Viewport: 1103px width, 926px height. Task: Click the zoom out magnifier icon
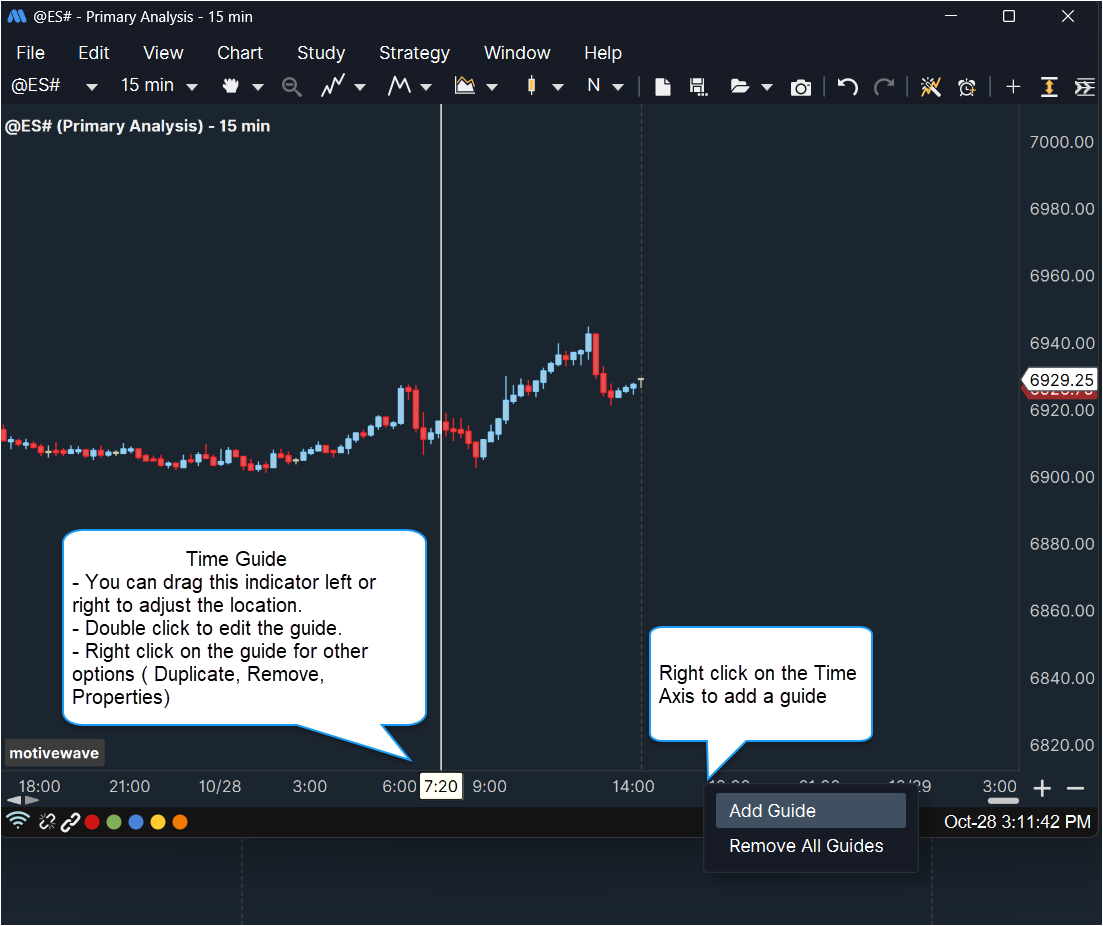pyautogui.click(x=291, y=87)
